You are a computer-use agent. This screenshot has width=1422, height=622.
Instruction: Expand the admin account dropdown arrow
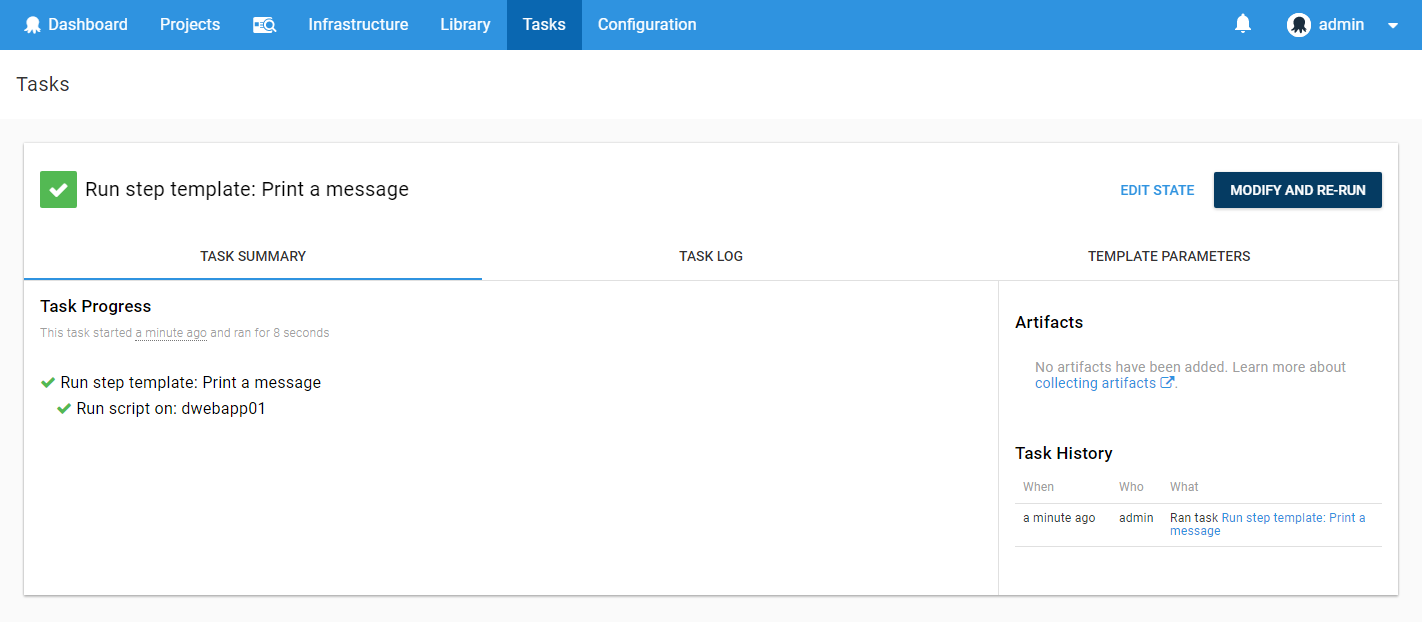(1392, 24)
